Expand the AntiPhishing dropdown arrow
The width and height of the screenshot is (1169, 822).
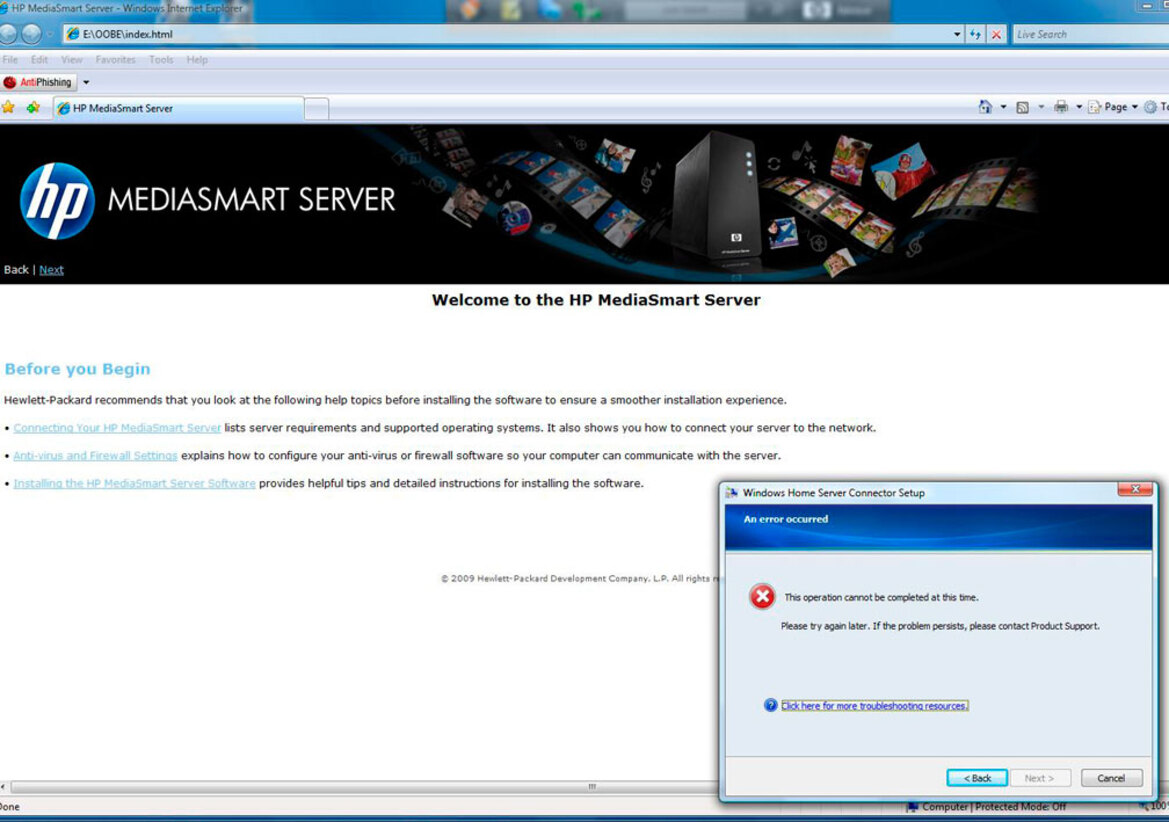(x=86, y=82)
